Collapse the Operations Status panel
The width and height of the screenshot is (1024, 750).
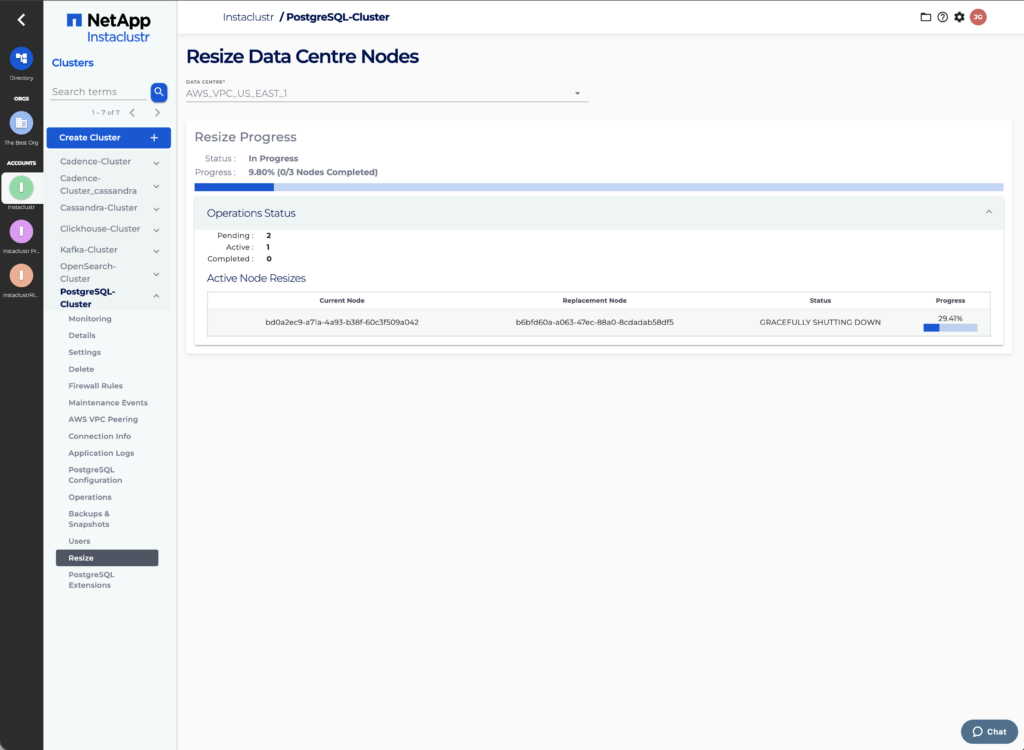pyautogui.click(x=989, y=212)
